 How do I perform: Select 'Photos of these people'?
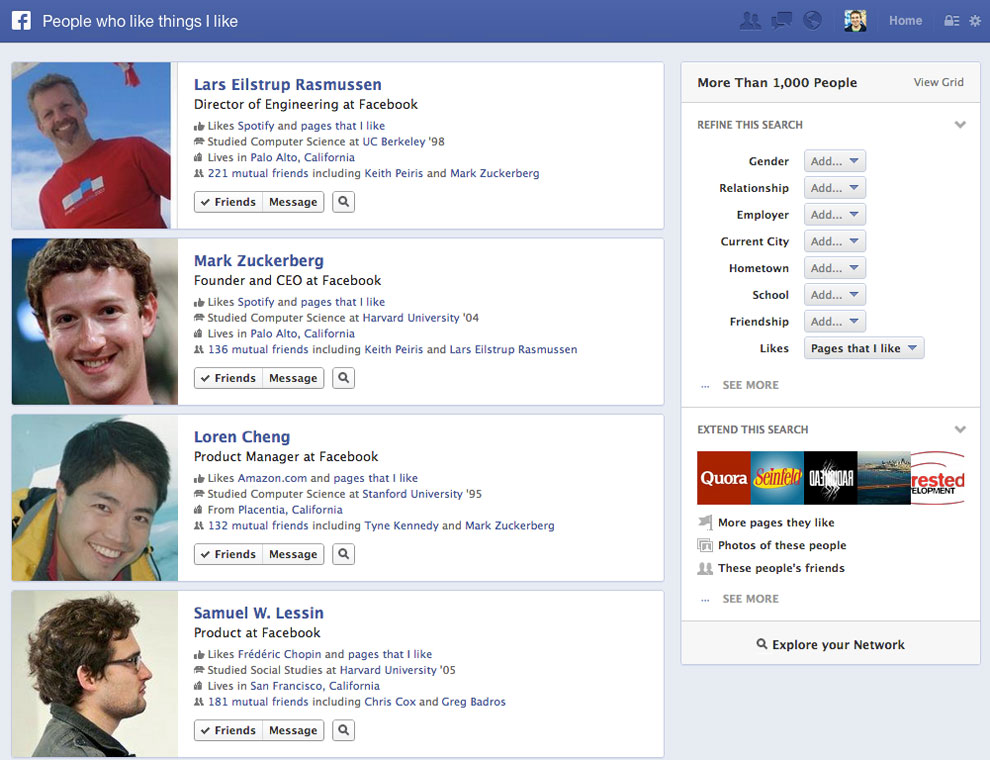tap(782, 545)
